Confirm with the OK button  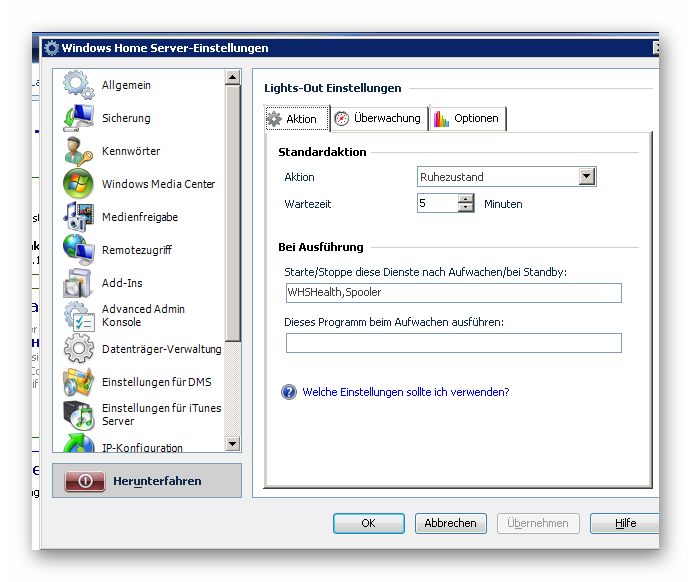coord(368,523)
